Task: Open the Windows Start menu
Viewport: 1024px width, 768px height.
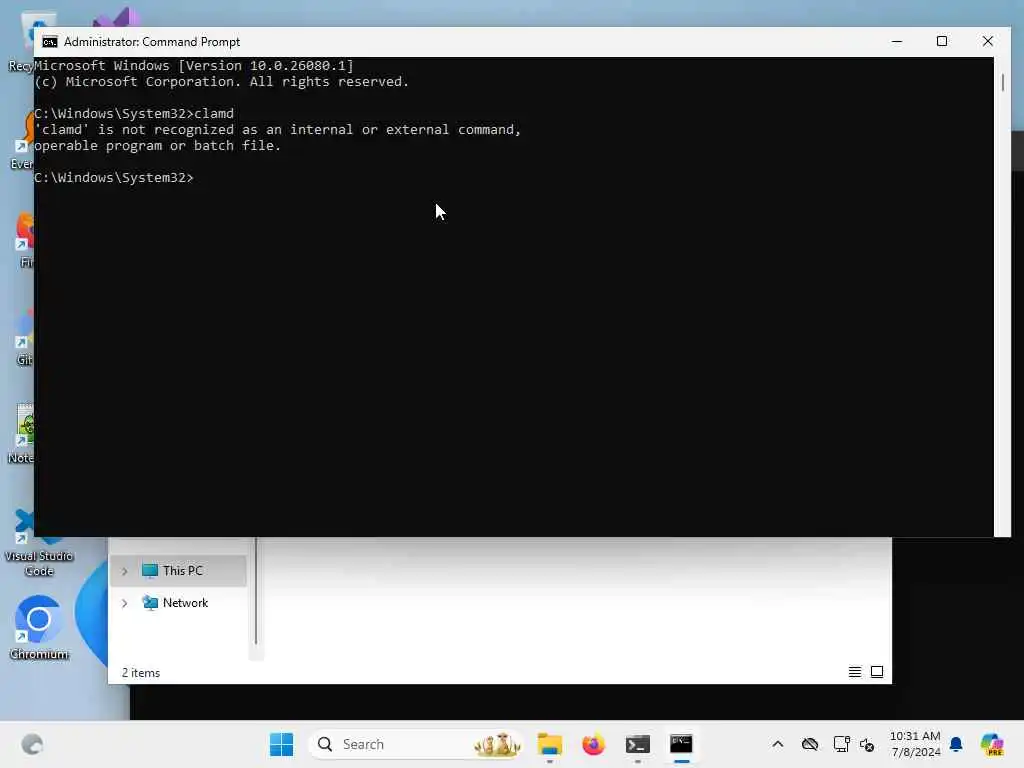Action: (x=281, y=744)
